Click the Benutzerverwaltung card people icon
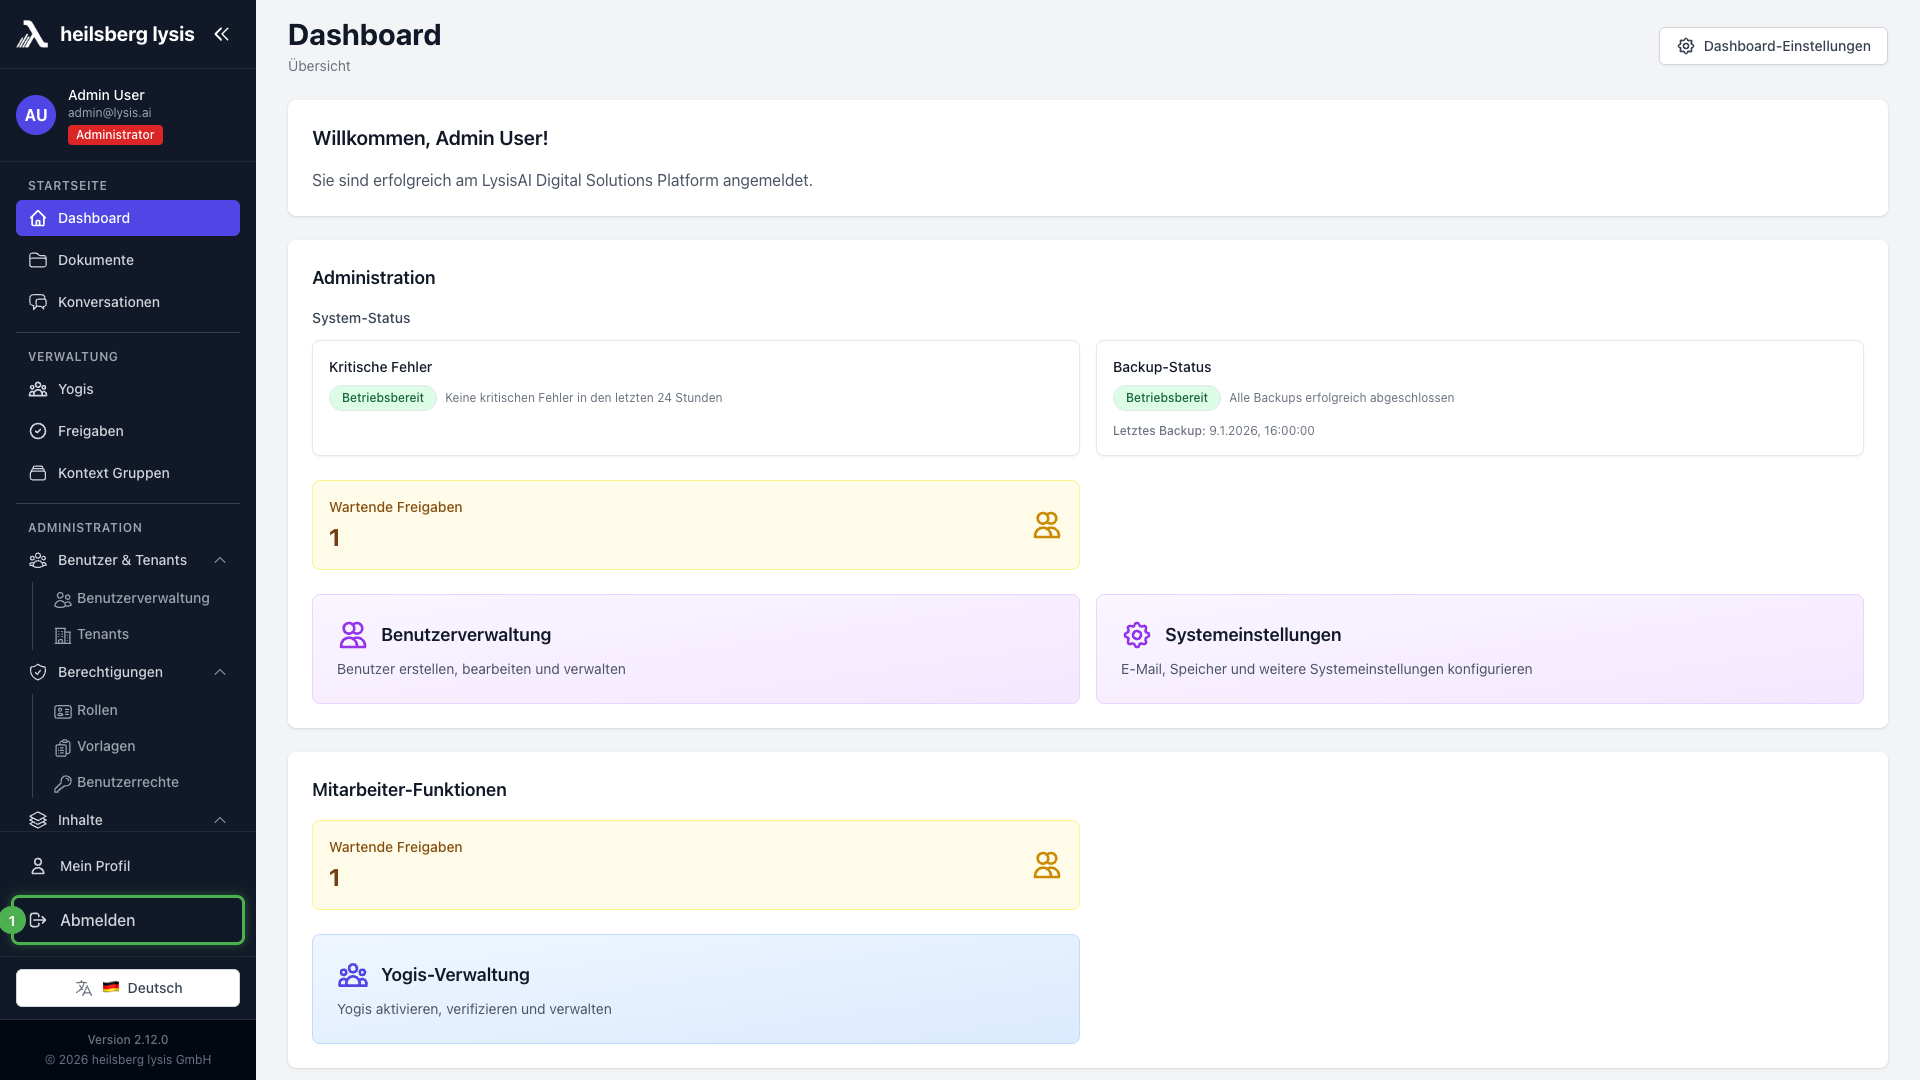1920x1080 pixels. pyautogui.click(x=352, y=635)
